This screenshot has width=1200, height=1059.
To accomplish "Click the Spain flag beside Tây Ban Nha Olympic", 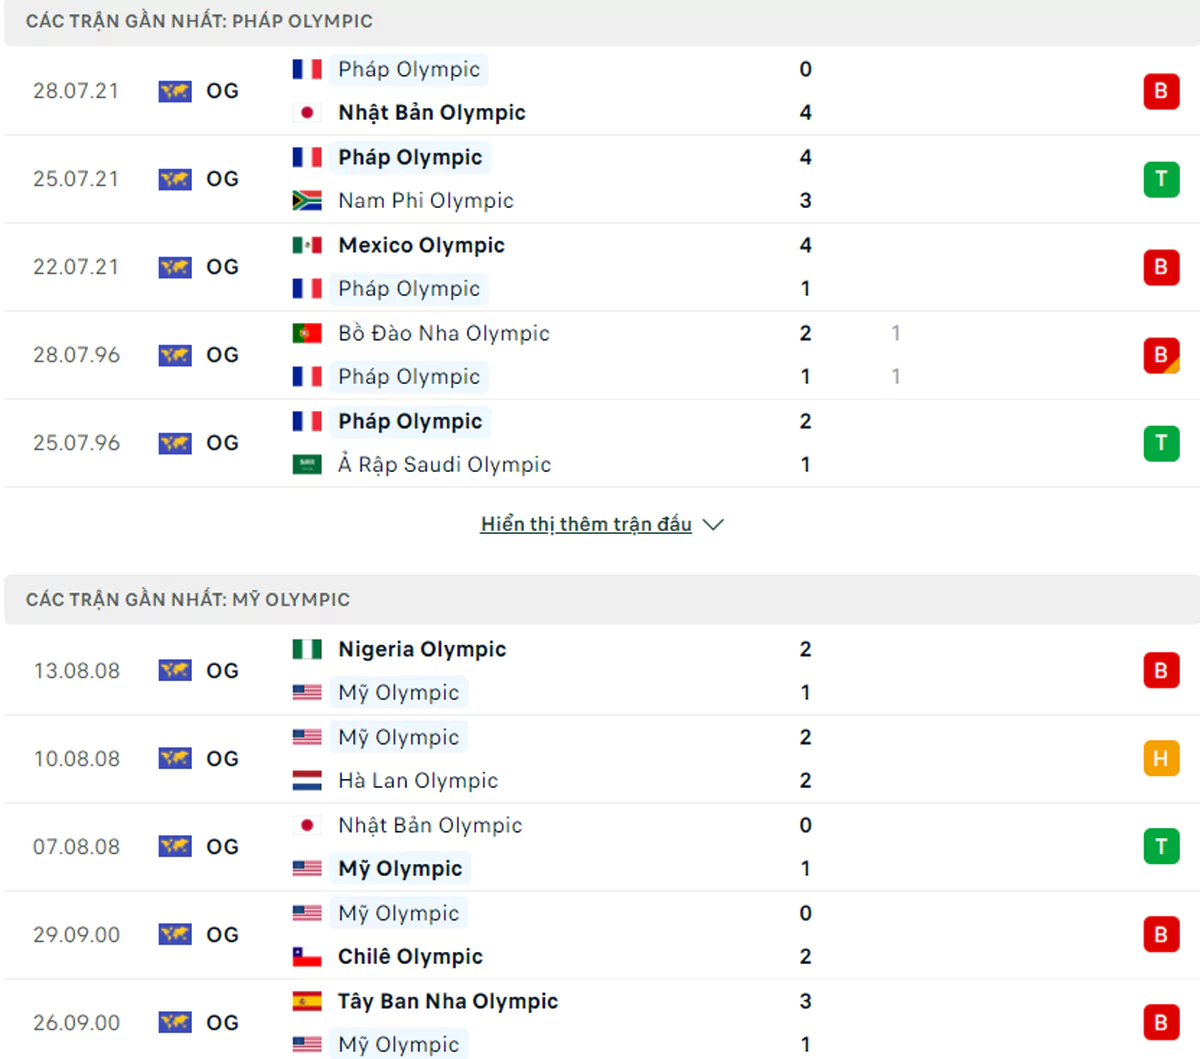I will tap(307, 1001).
